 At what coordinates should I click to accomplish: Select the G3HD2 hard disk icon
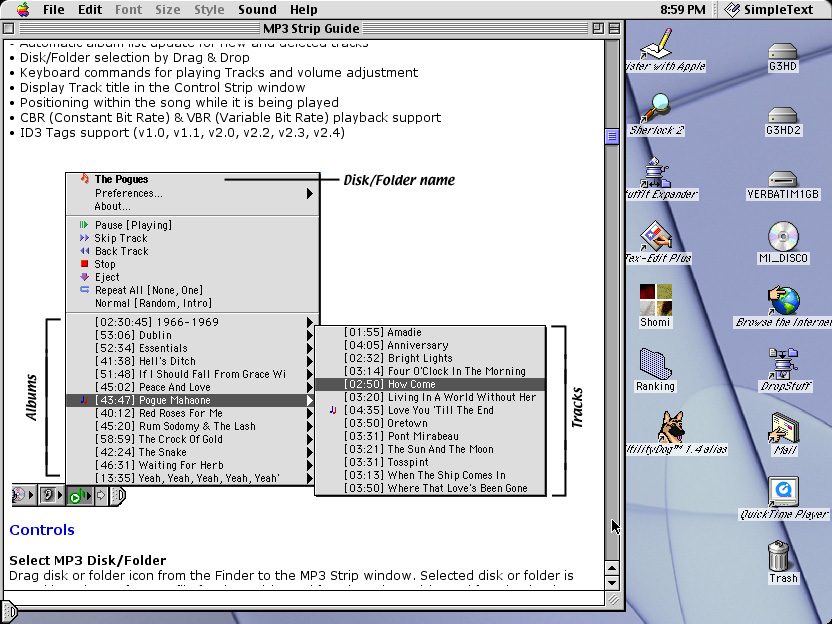(x=783, y=115)
